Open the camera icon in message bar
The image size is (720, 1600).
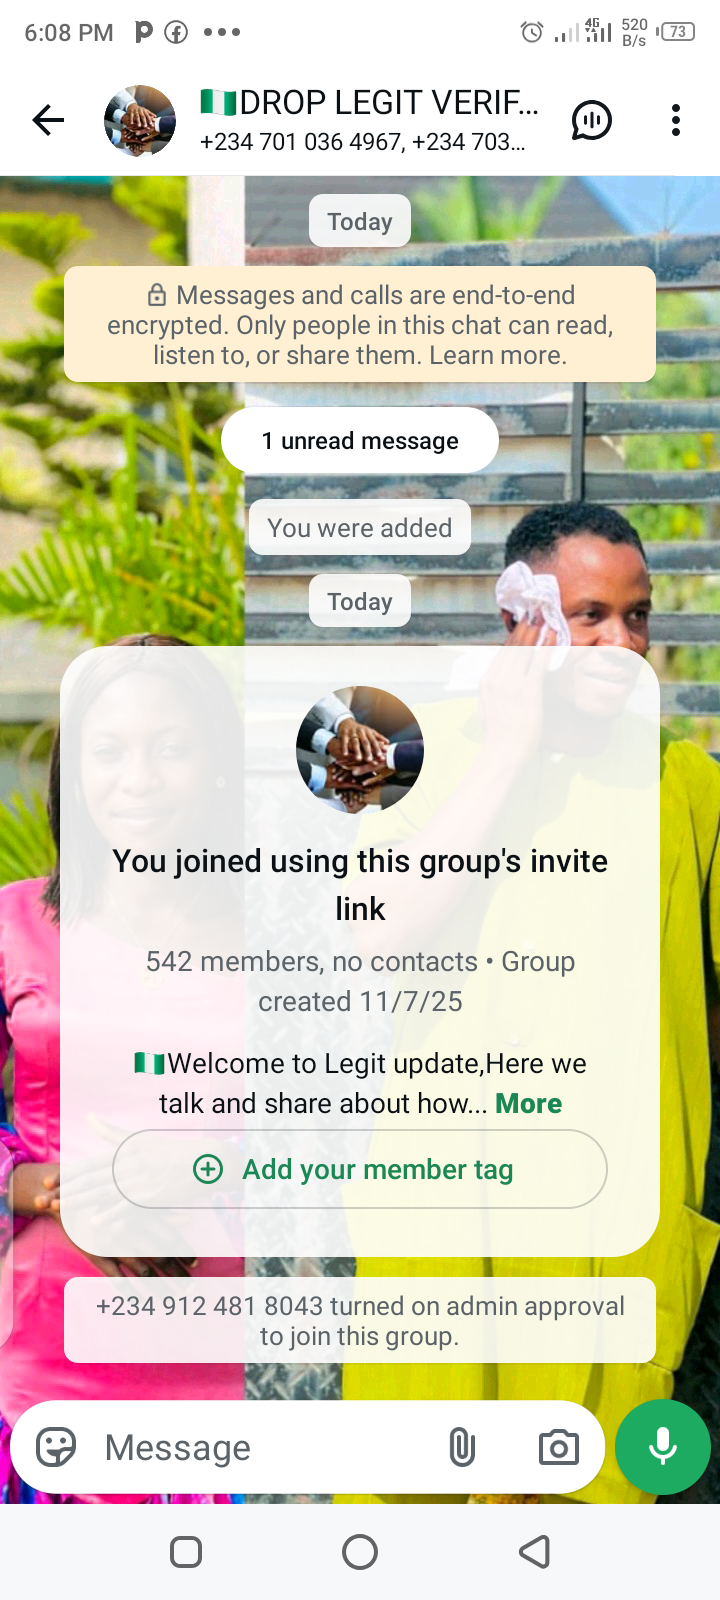click(558, 1447)
